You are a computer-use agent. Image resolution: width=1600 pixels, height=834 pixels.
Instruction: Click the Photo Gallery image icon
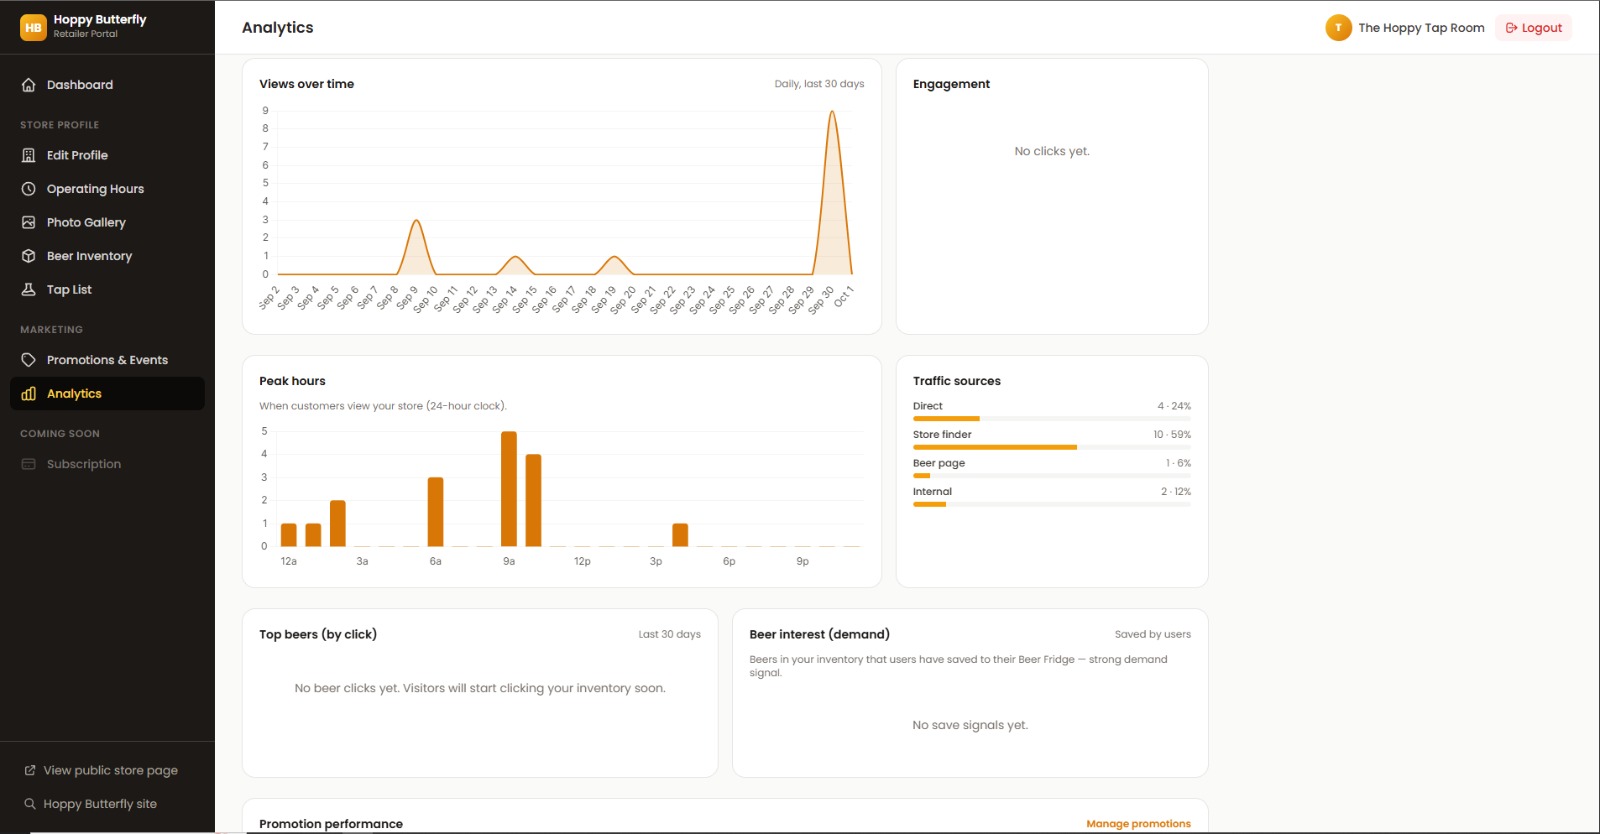pyautogui.click(x=29, y=222)
